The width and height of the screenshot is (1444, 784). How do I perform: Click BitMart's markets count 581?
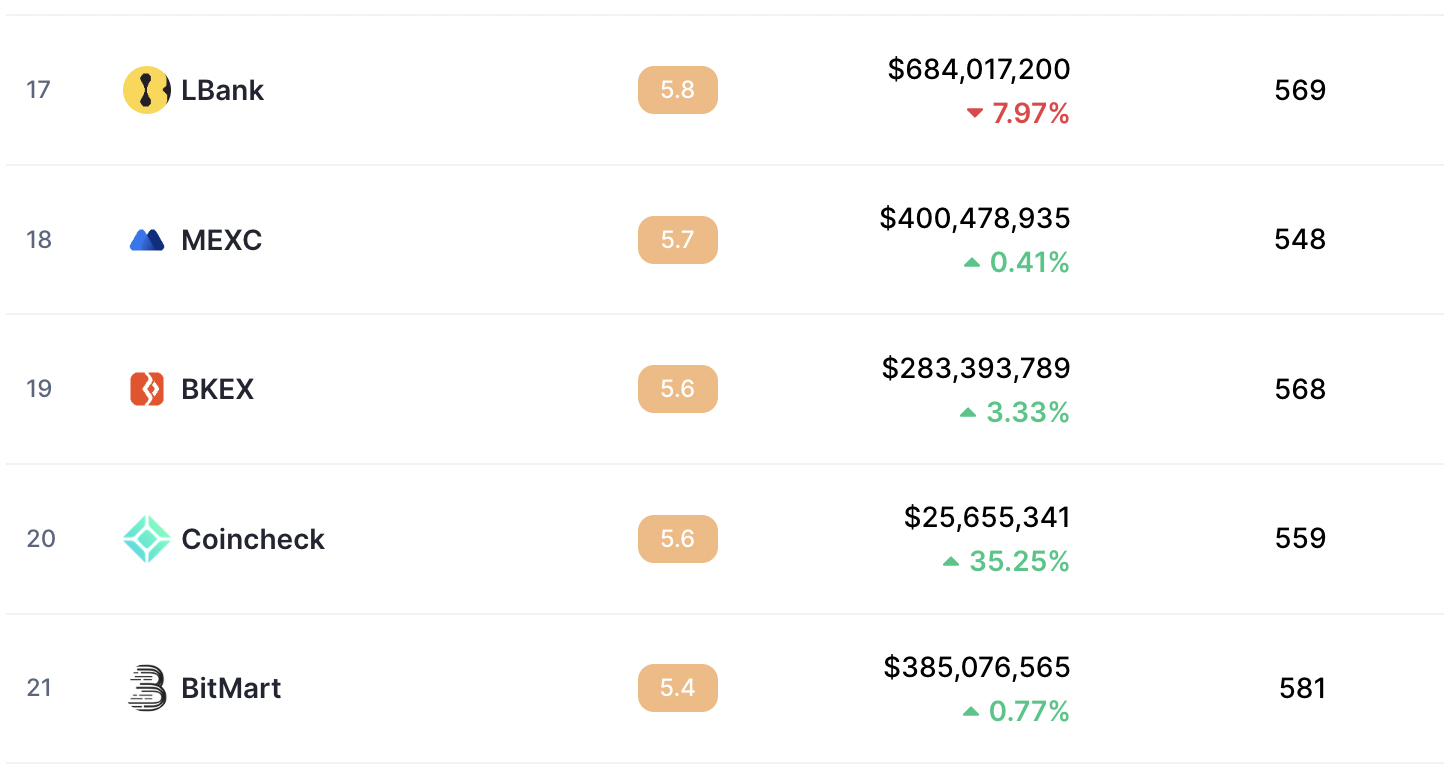coord(1302,688)
